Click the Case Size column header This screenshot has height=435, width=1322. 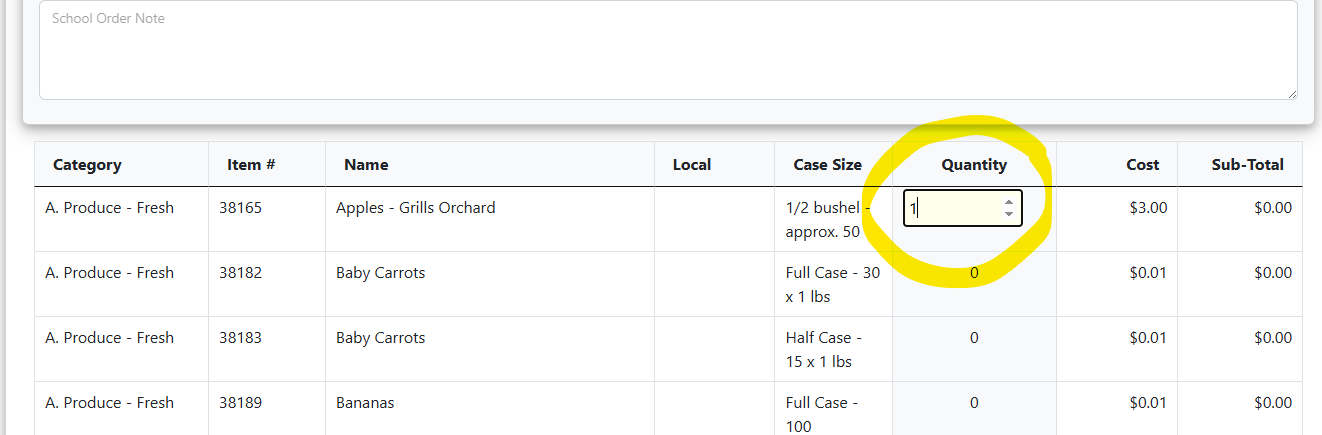827,165
